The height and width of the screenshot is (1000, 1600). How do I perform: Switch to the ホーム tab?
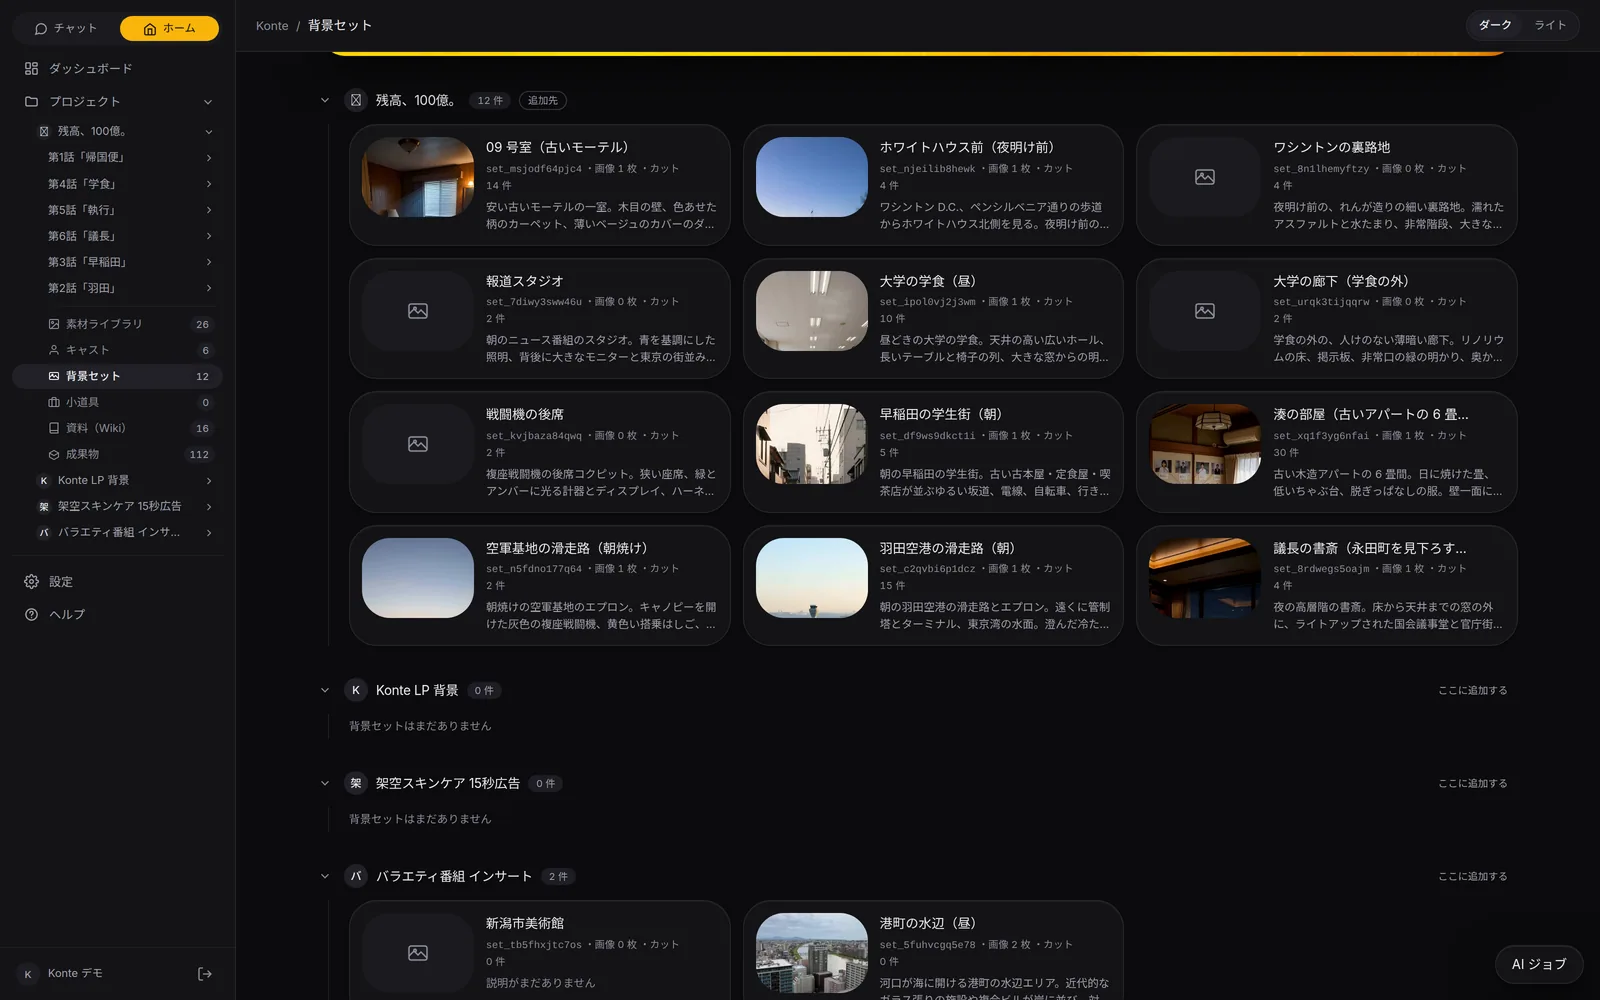tap(169, 28)
